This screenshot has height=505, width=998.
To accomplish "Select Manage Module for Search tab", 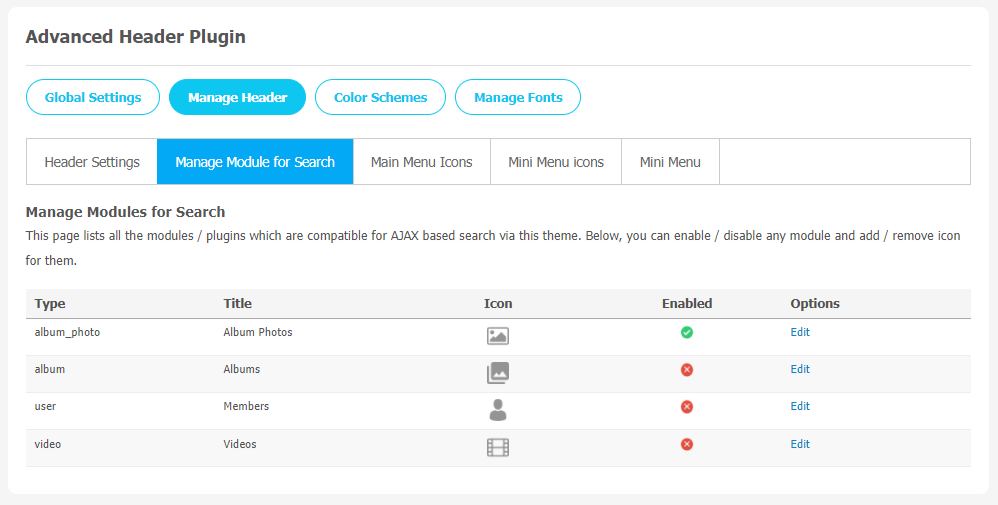I will tap(255, 162).
